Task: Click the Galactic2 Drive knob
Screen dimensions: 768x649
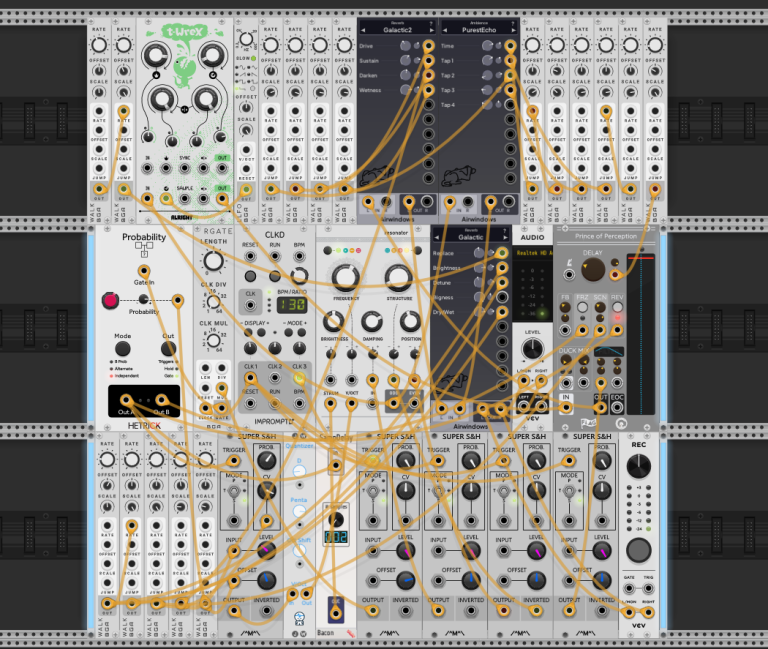Action: pos(405,46)
